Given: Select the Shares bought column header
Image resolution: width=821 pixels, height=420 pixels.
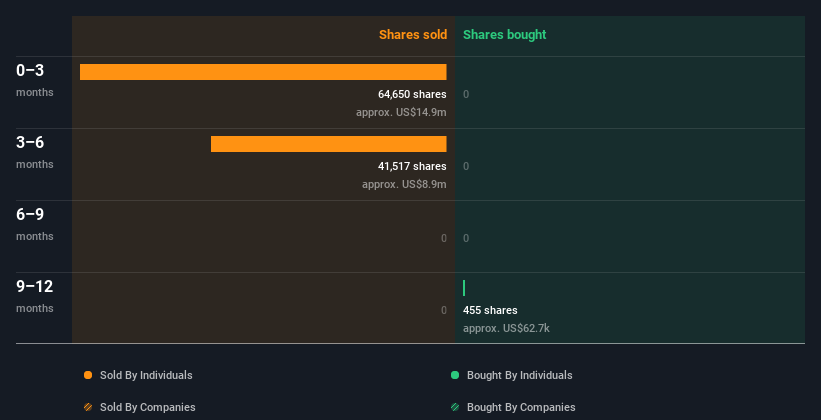Looking at the screenshot, I should pos(504,35).
